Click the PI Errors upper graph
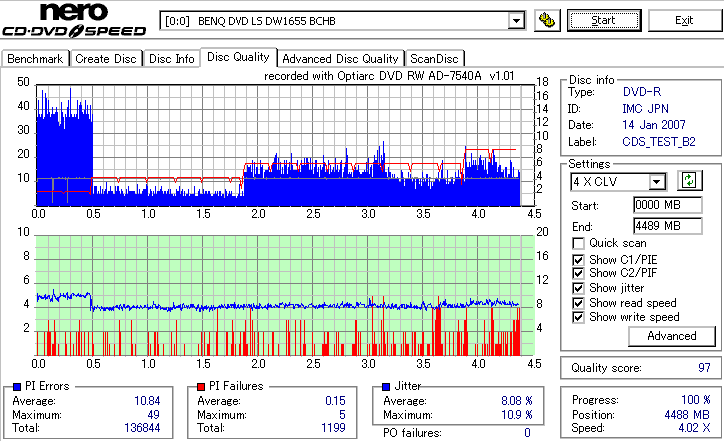Screen dimensions: 724x441 coord(285,145)
